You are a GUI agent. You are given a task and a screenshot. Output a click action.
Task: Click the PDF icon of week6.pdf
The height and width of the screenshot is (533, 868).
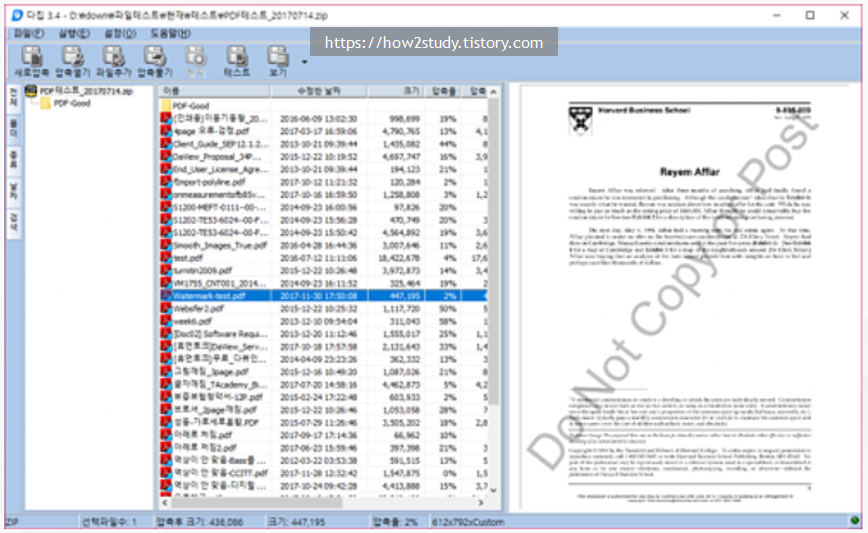pos(166,321)
